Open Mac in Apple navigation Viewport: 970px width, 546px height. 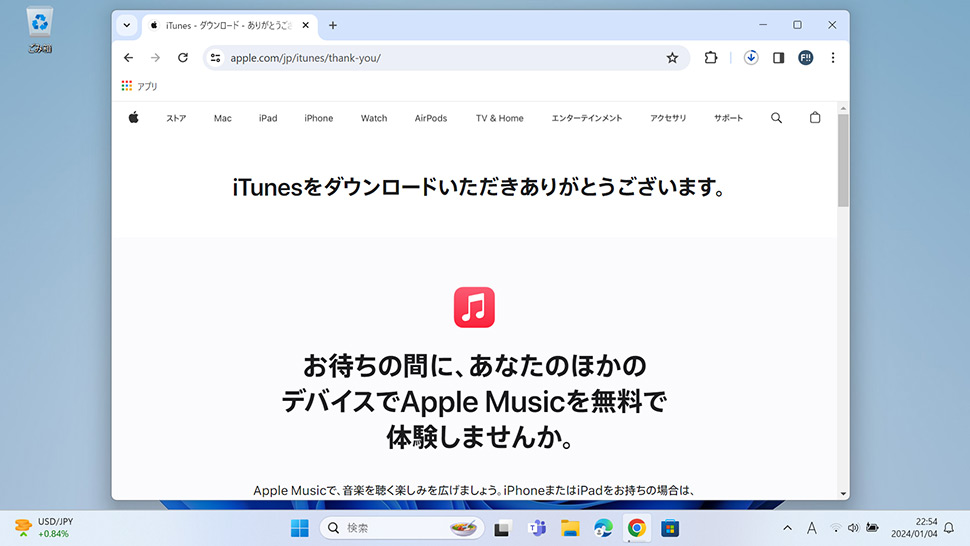click(223, 118)
